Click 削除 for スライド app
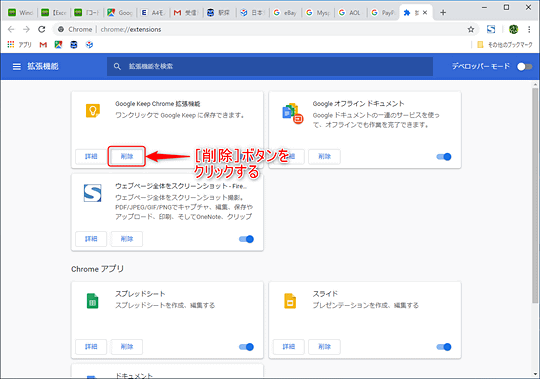Screen dimensions: 540x379 [x=324, y=347]
